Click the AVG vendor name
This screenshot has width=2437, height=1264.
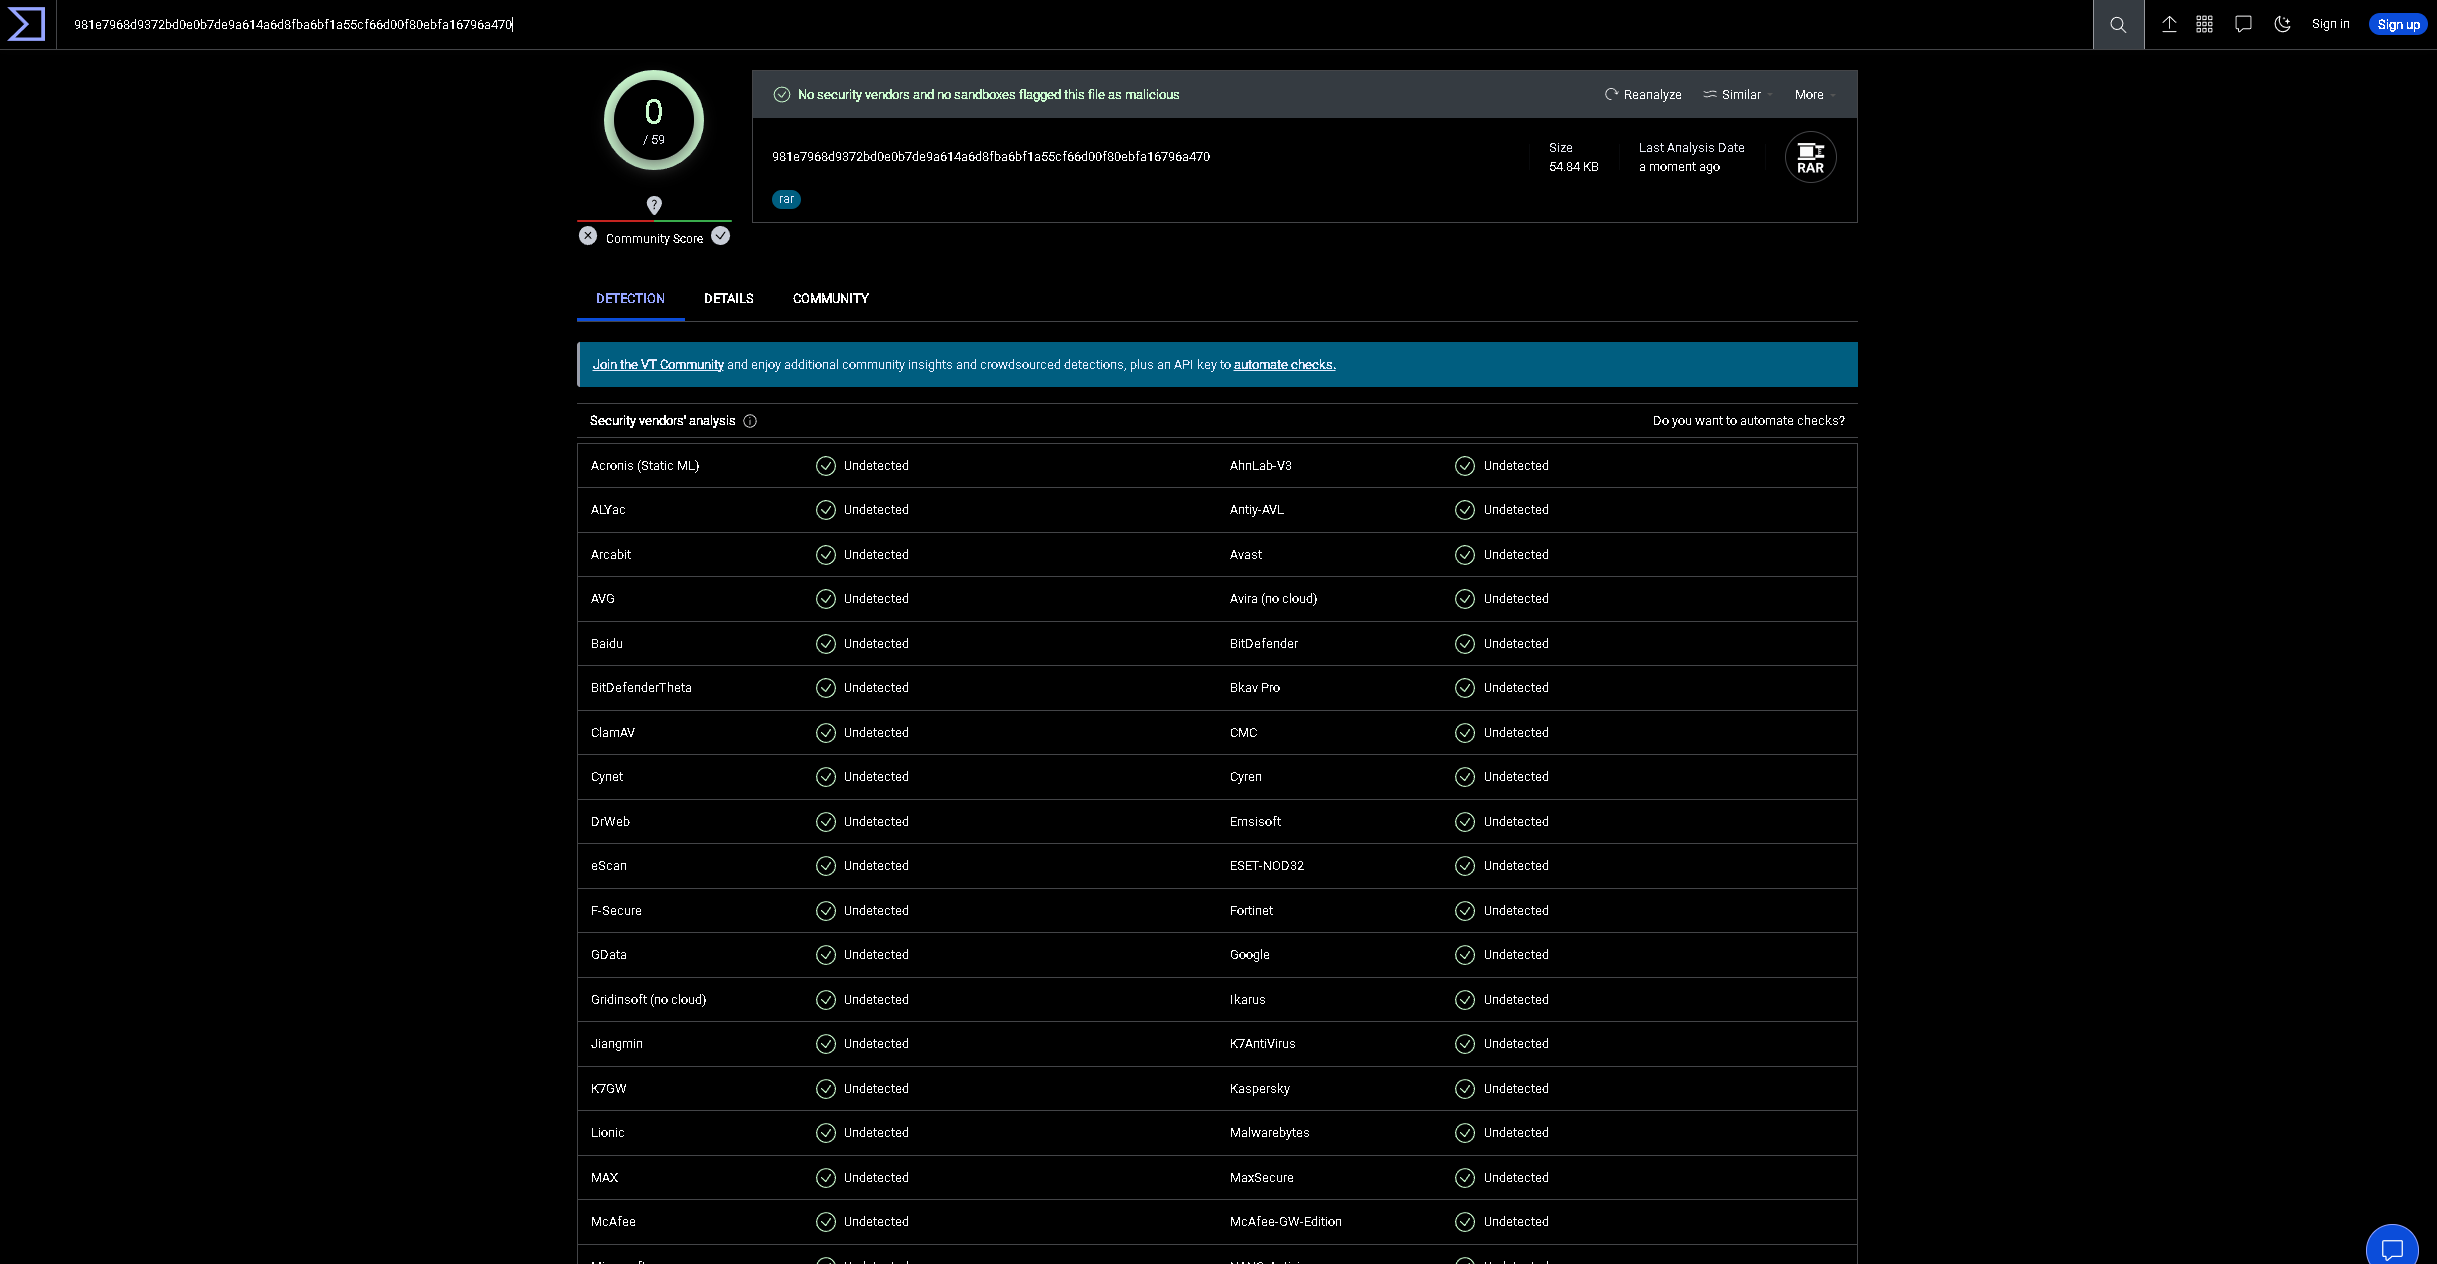pos(603,599)
